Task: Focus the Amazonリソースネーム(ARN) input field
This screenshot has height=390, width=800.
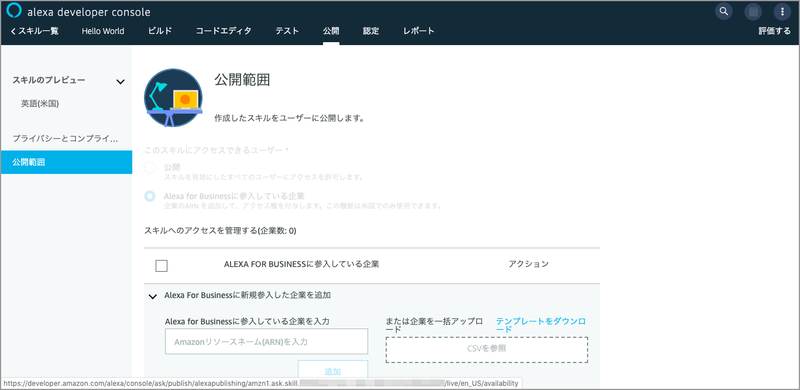Action: (x=266, y=342)
